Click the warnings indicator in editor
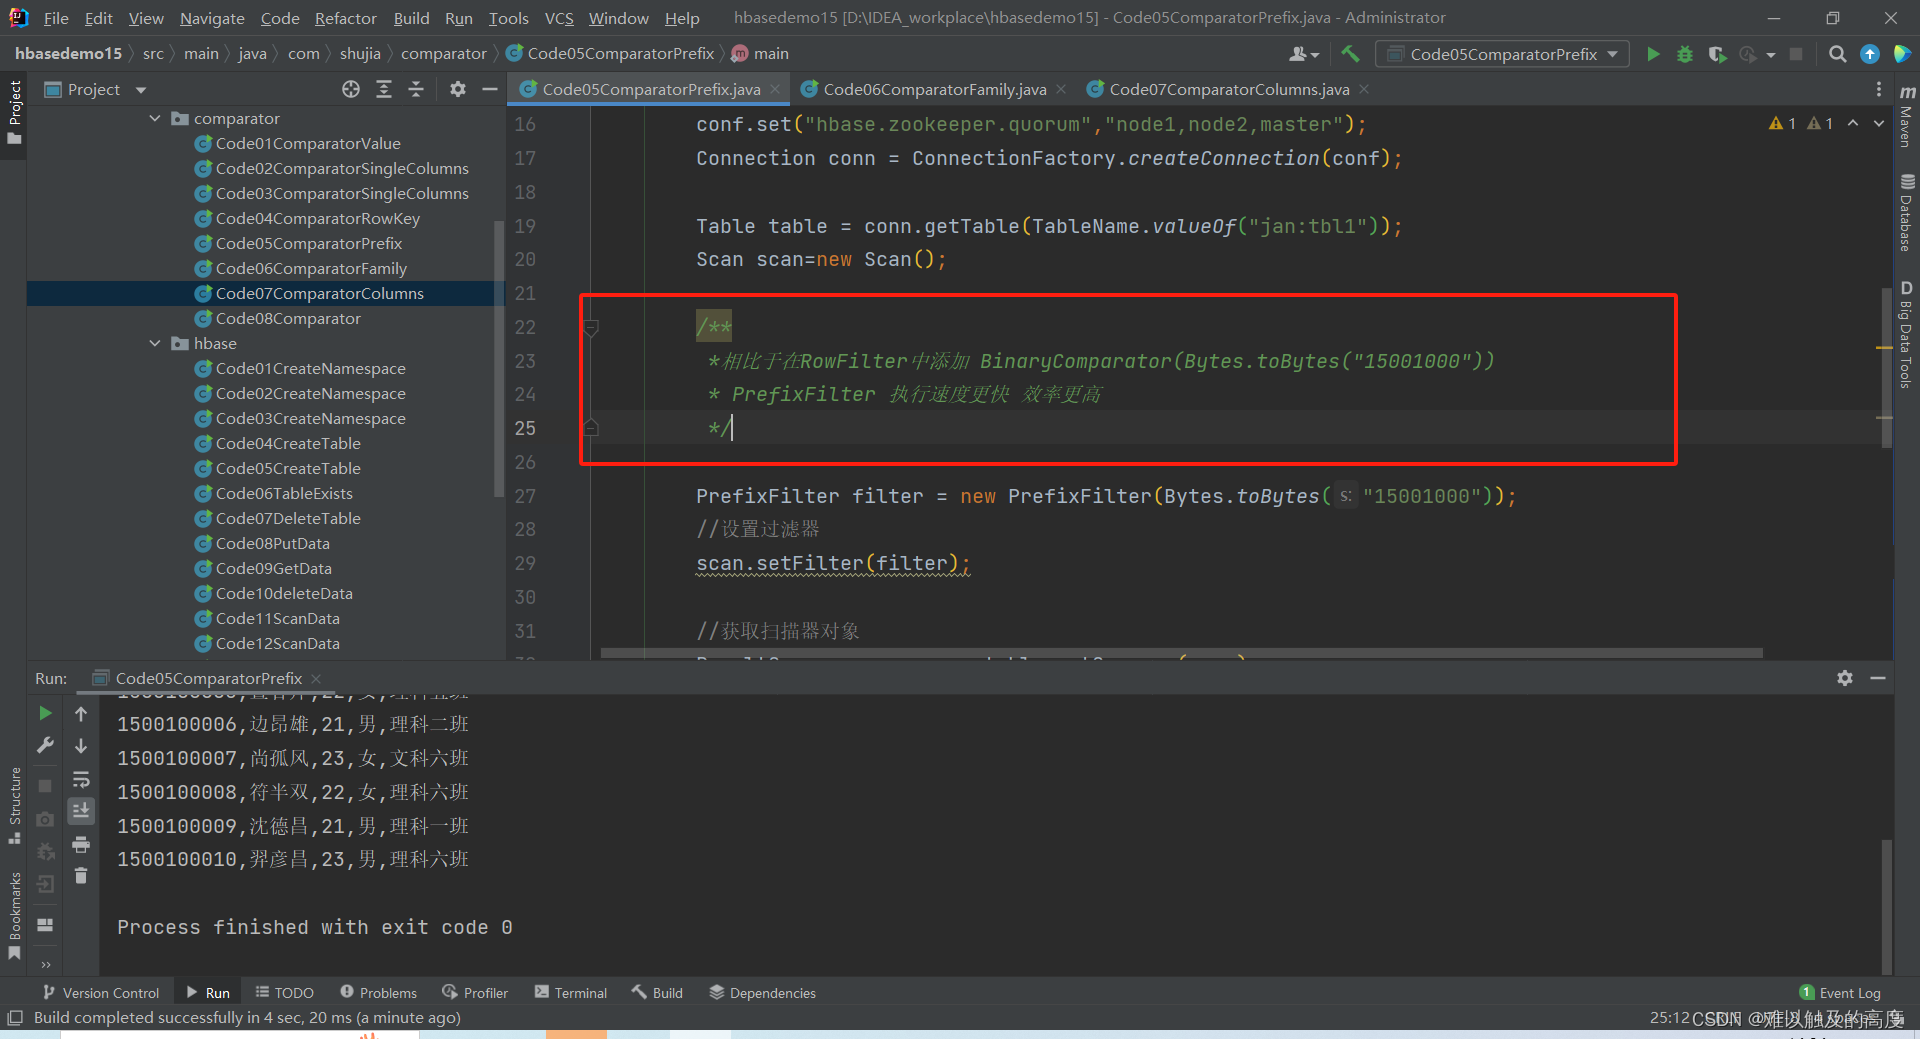This screenshot has width=1920, height=1039. tap(1801, 123)
